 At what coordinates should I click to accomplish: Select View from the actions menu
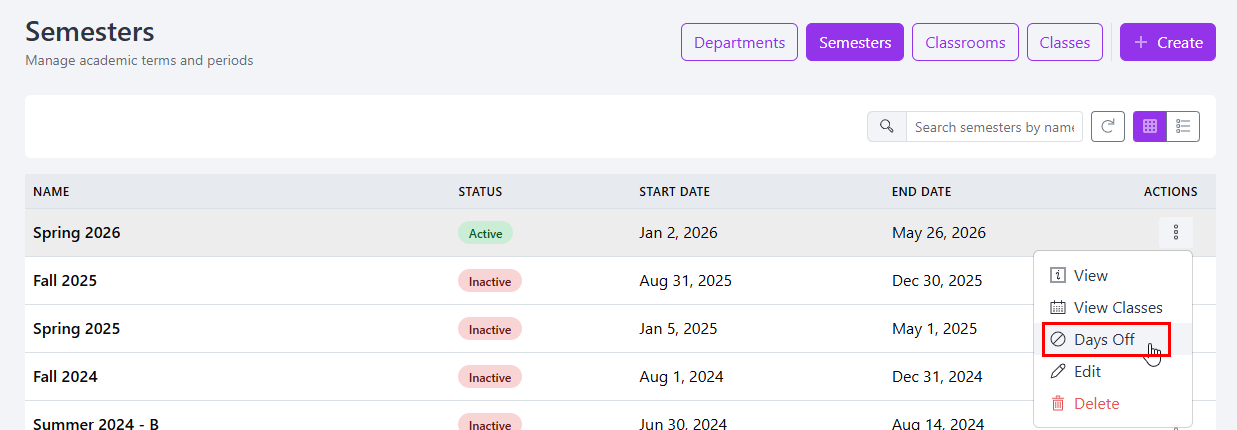1090,275
